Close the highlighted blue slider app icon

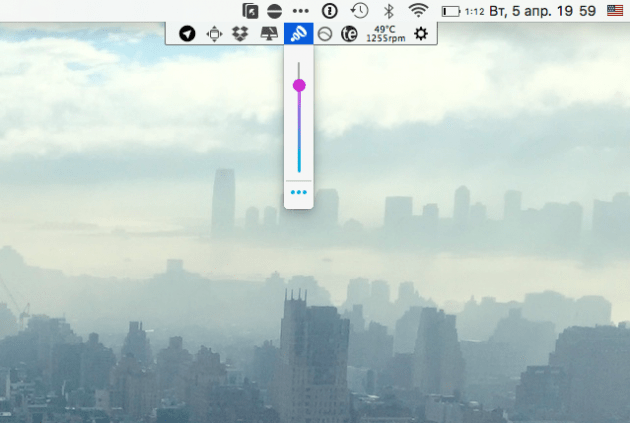[298, 34]
